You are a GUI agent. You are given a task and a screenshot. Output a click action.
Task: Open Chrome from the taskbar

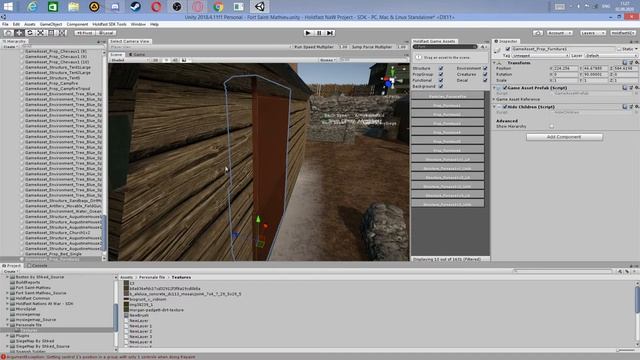pos(218,7)
